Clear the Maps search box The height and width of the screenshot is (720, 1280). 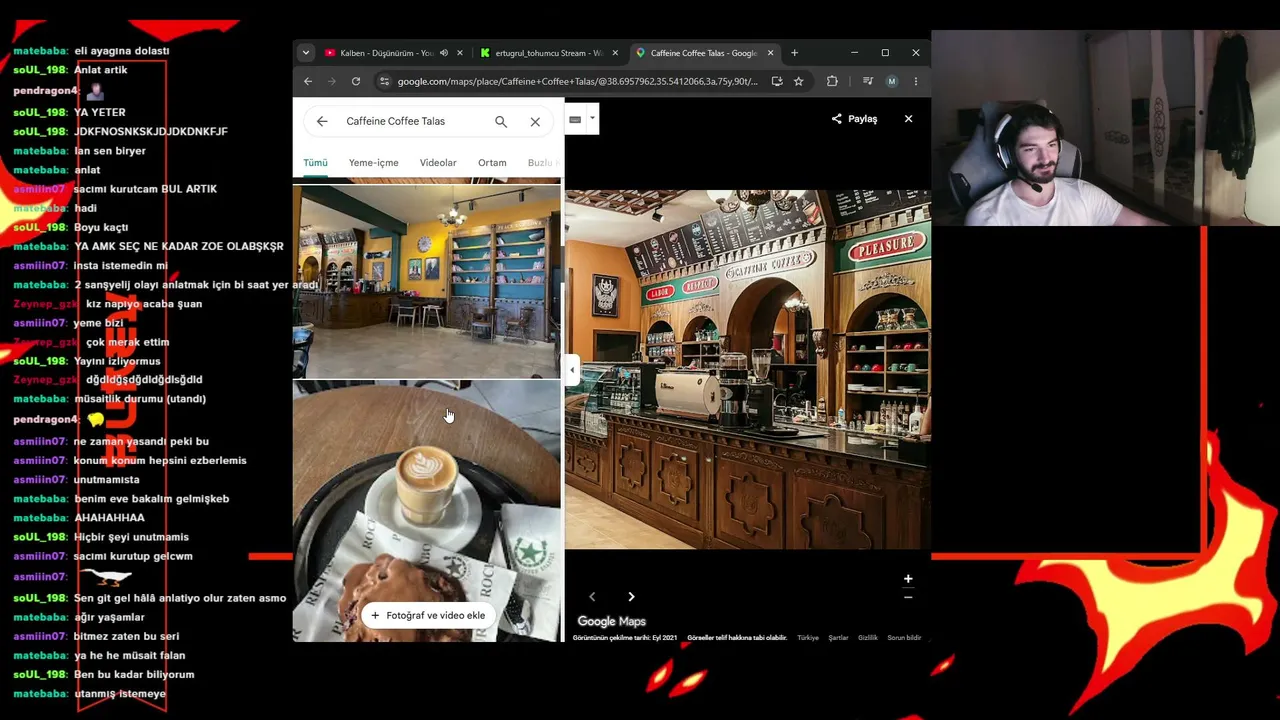pos(535,121)
